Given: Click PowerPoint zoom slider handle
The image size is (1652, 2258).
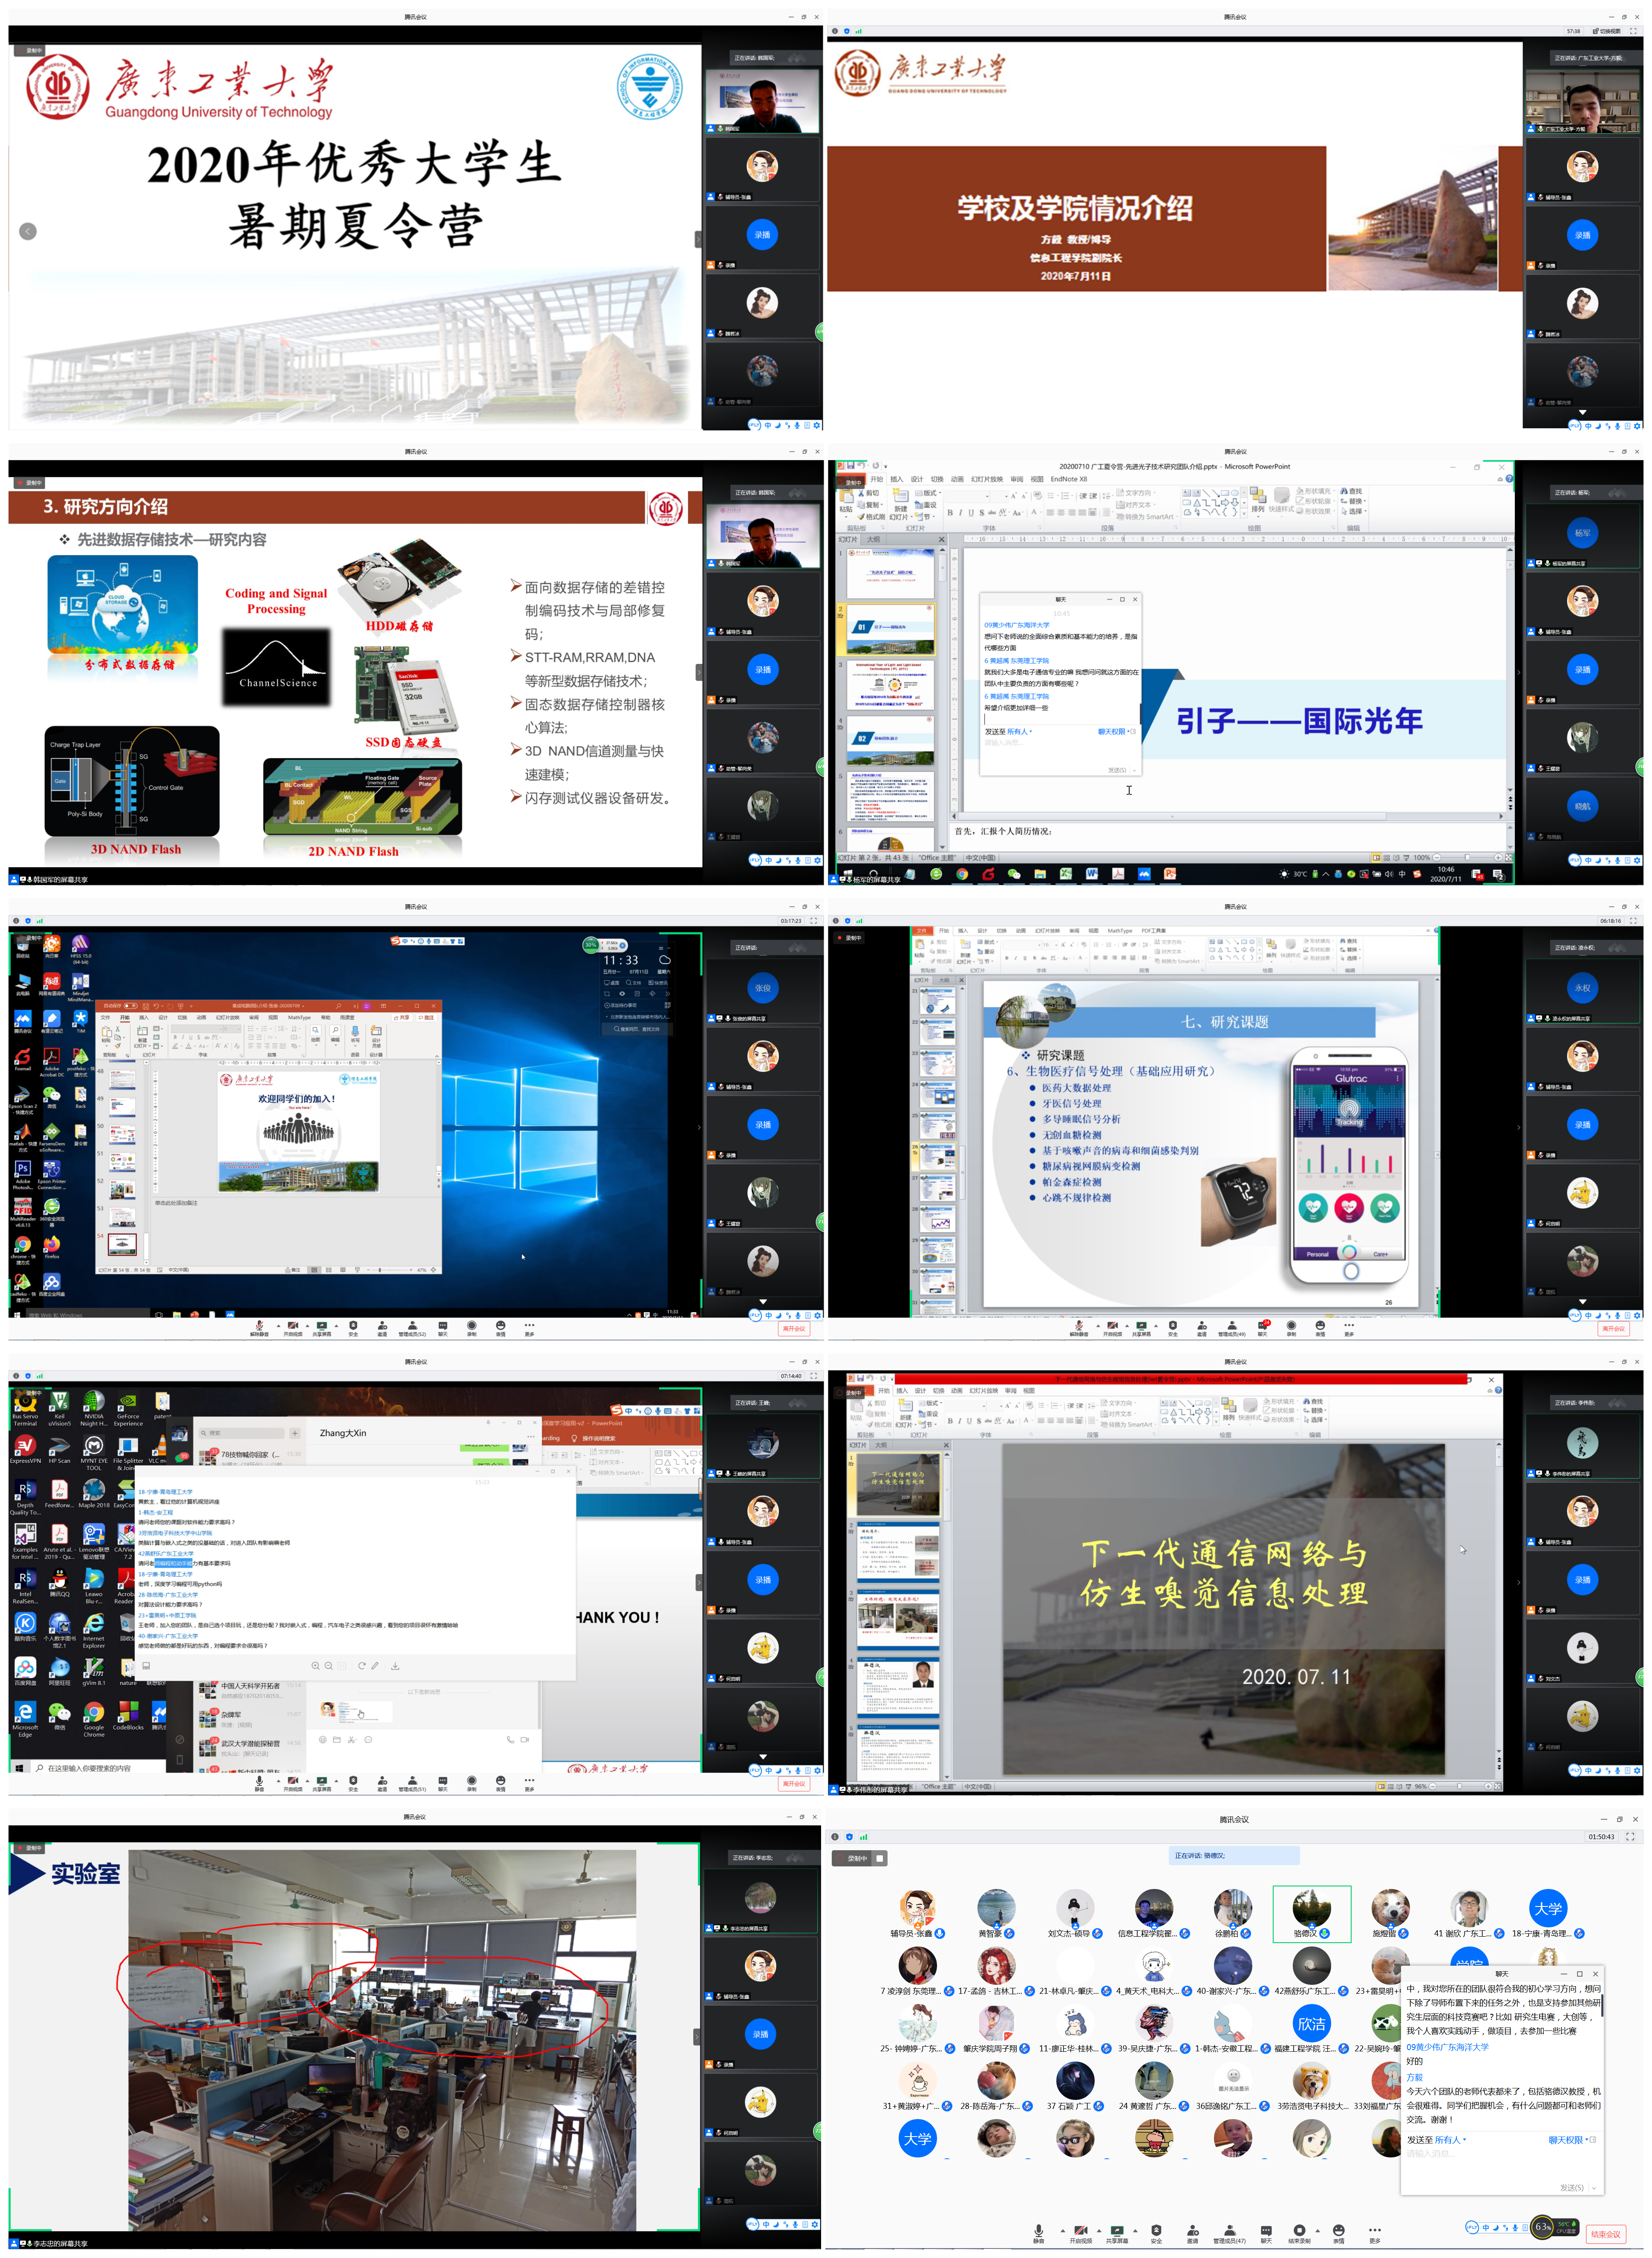Looking at the screenshot, I should 1468,858.
